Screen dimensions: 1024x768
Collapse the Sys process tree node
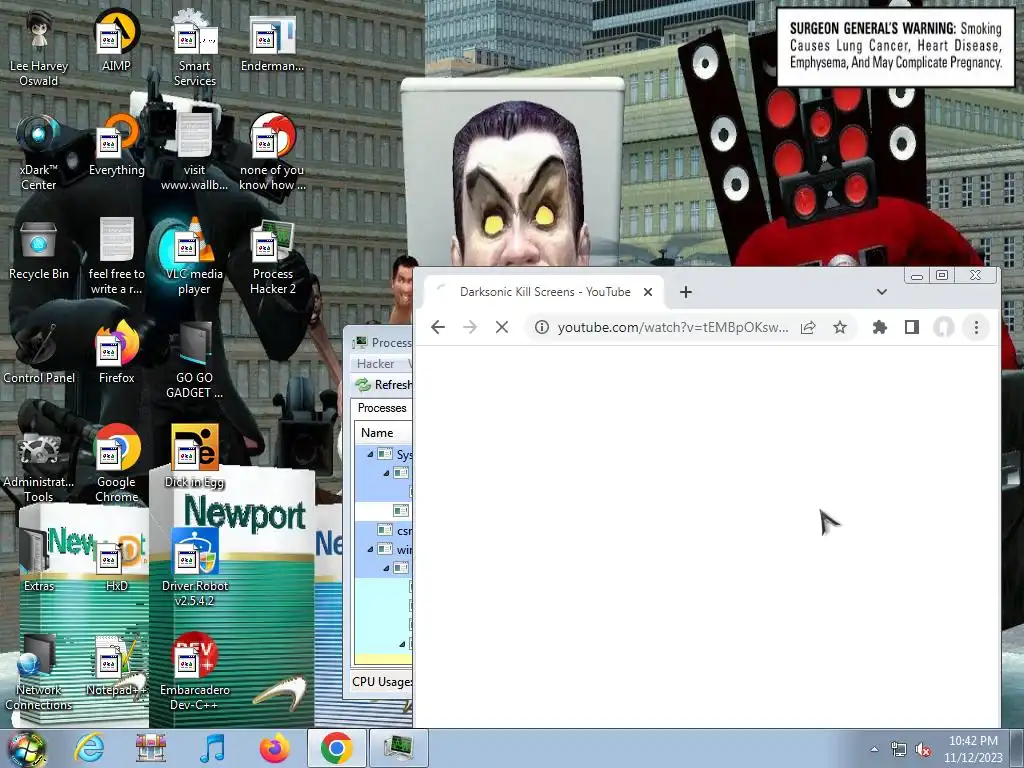point(370,455)
